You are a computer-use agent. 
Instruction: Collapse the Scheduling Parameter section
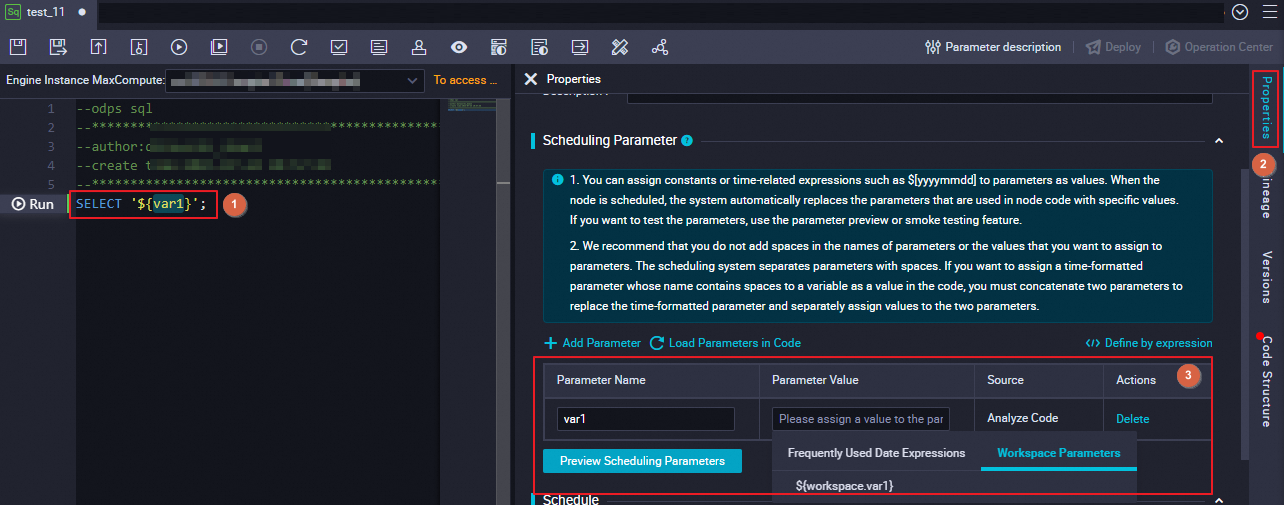(1218, 141)
